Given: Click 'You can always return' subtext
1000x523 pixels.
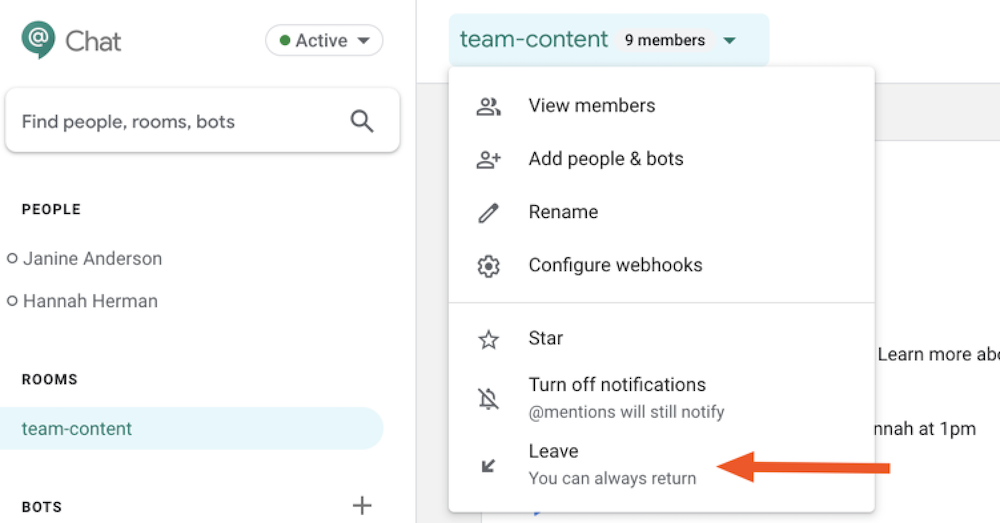Looking at the screenshot, I should click(x=612, y=478).
